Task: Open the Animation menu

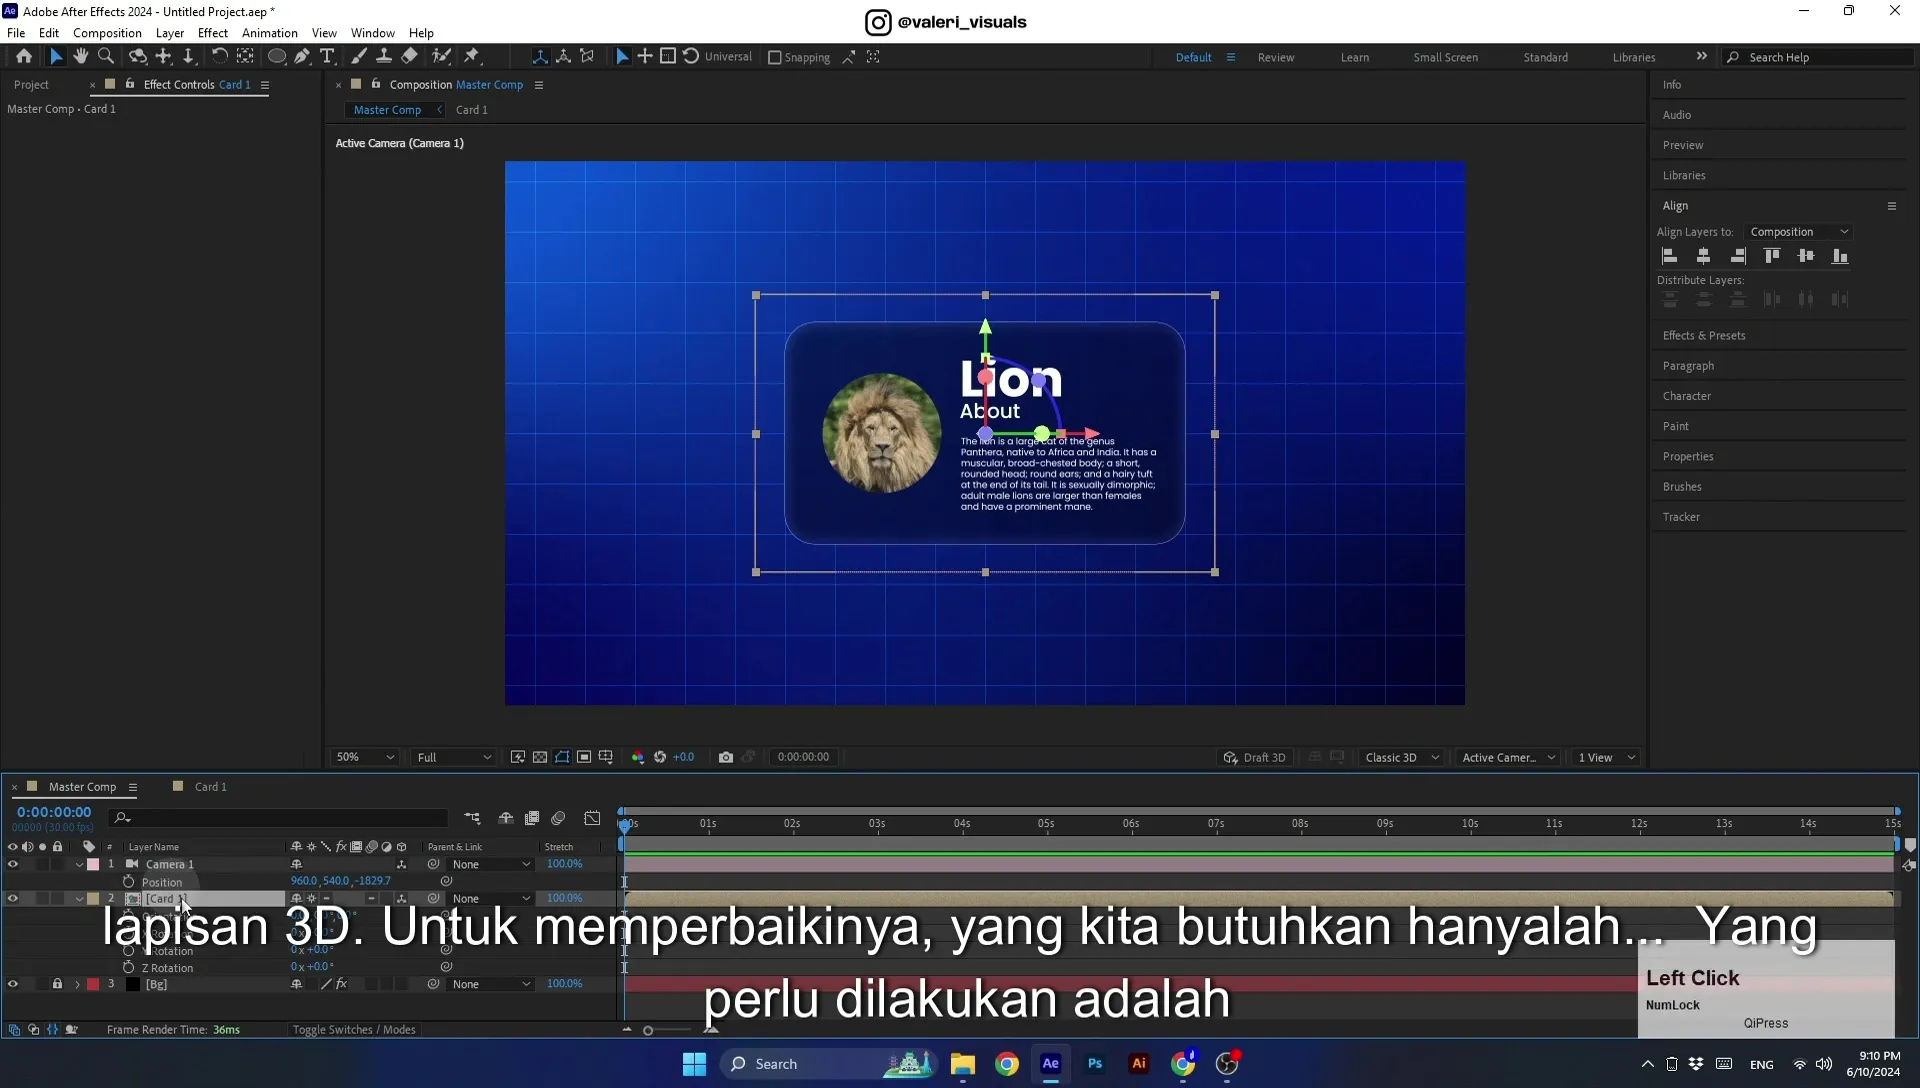Action: [270, 33]
